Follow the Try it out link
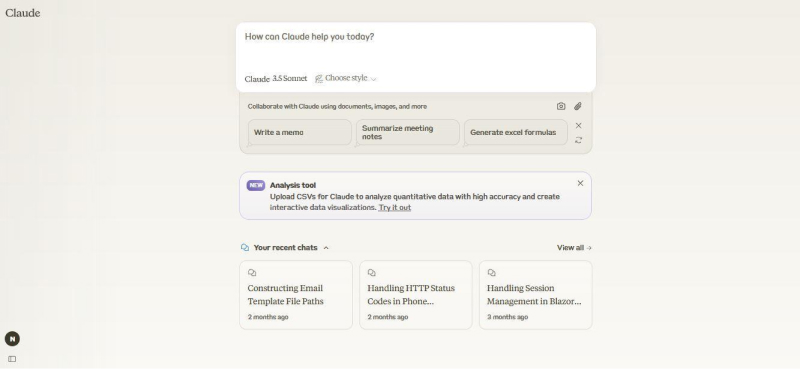800x369 pixels. [x=394, y=207]
